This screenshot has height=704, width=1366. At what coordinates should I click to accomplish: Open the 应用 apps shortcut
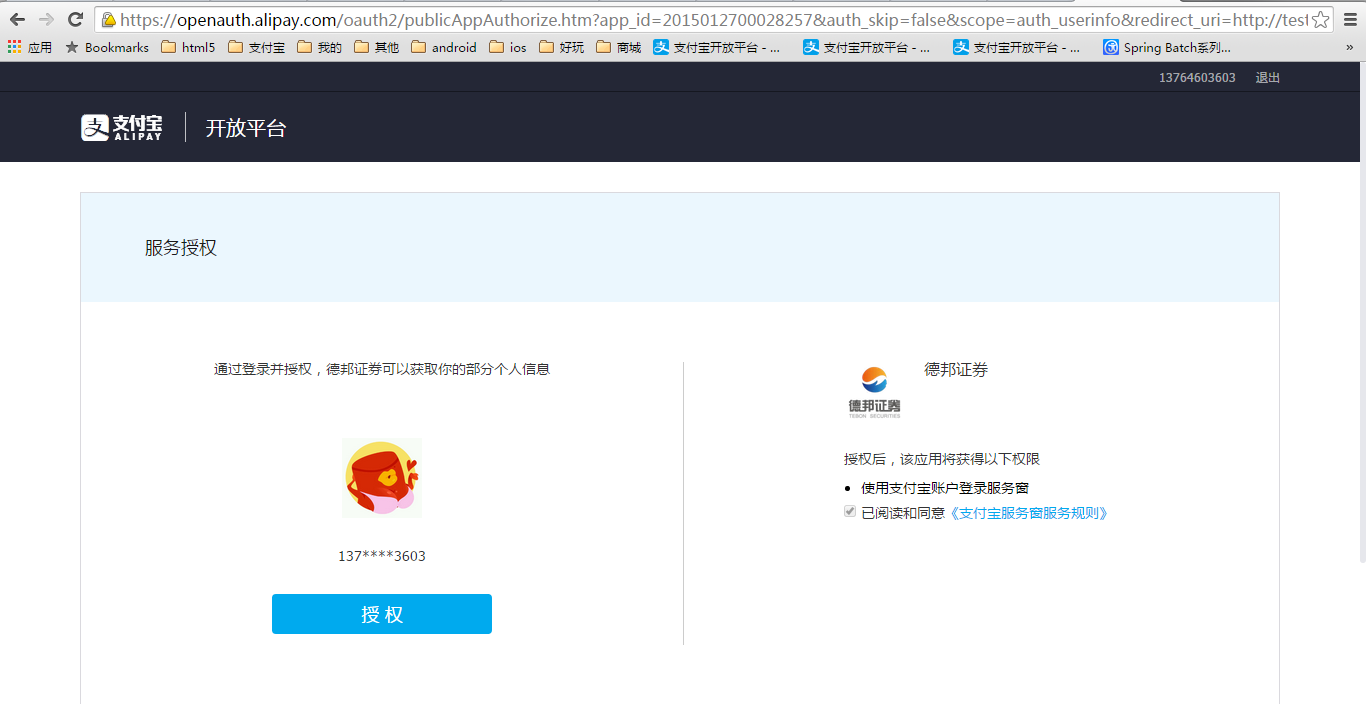(x=30, y=47)
